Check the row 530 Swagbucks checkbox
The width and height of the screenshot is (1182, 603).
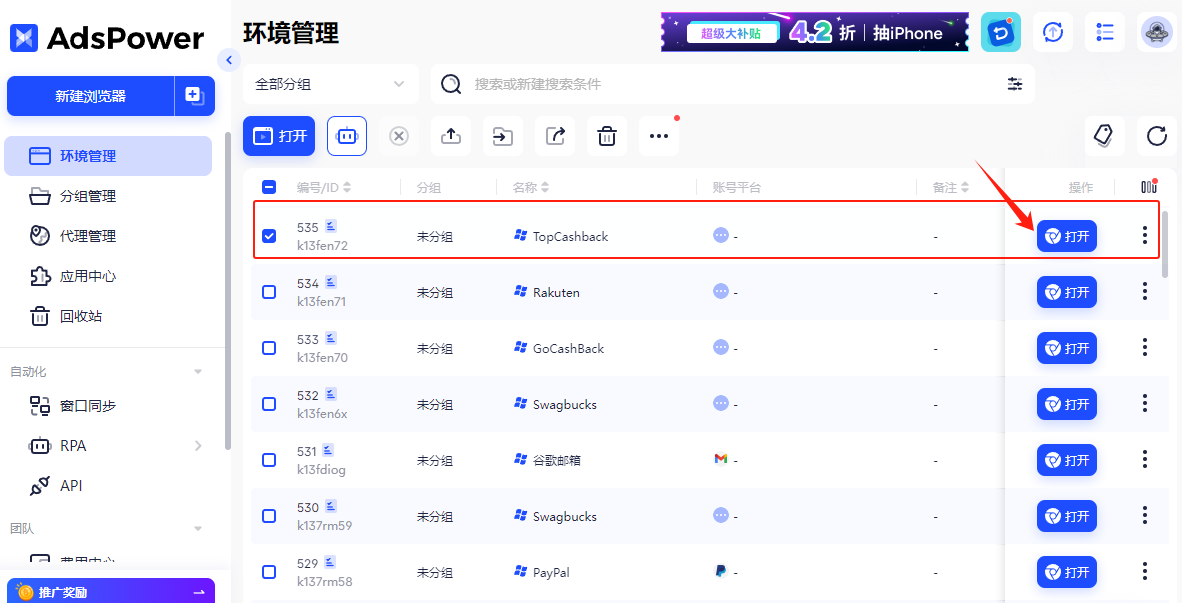point(269,516)
